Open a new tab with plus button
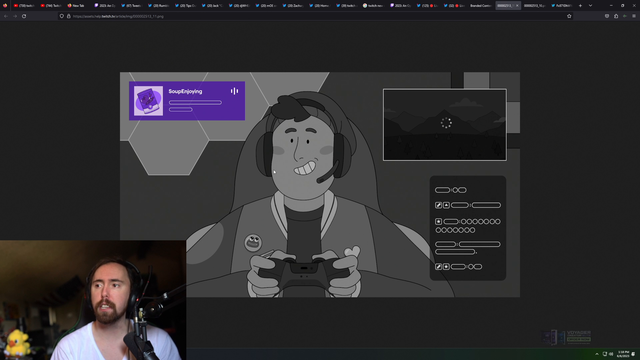Image resolution: width=640 pixels, height=360 pixels. [x=580, y=6]
